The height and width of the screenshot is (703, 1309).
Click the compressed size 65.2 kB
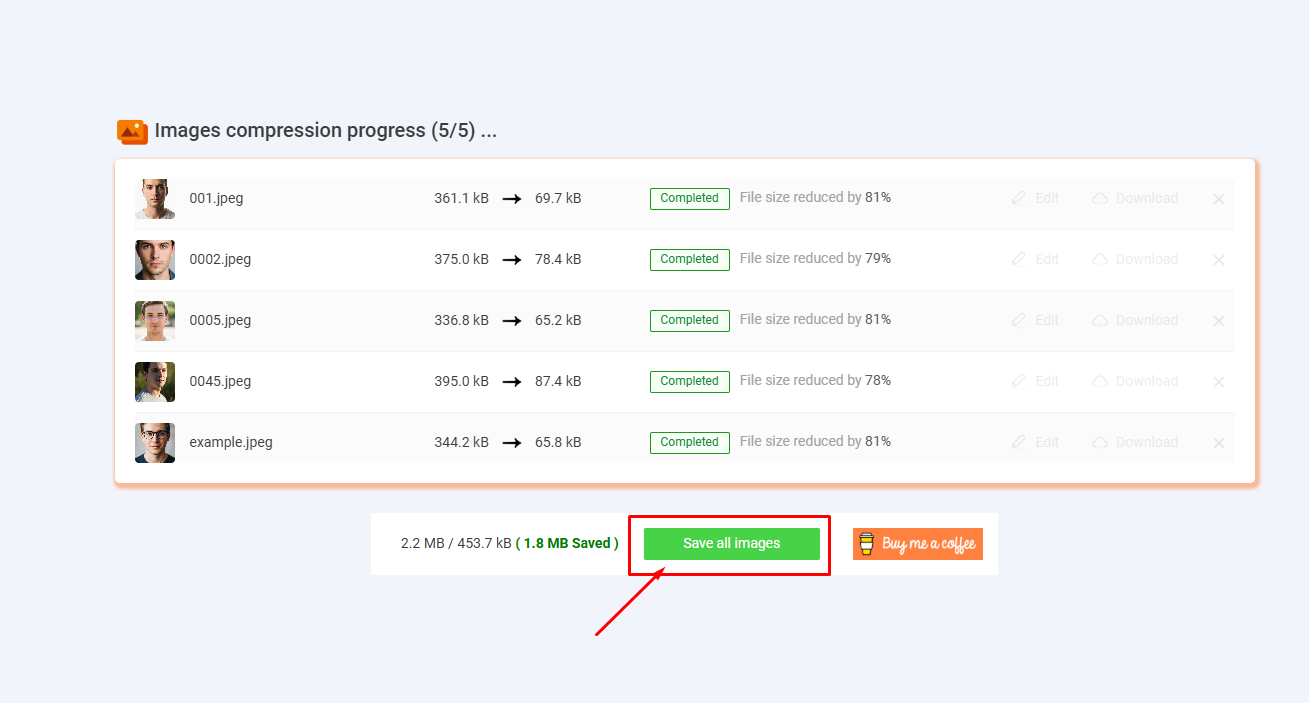[x=558, y=321]
